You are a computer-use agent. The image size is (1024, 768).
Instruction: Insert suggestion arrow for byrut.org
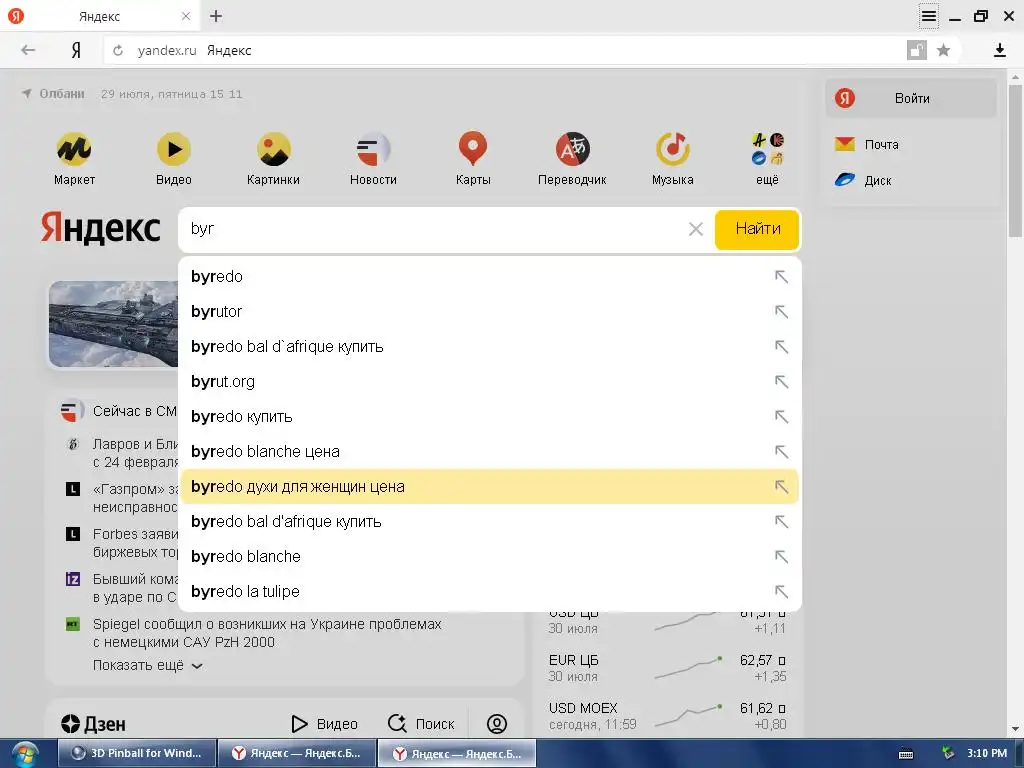781,382
